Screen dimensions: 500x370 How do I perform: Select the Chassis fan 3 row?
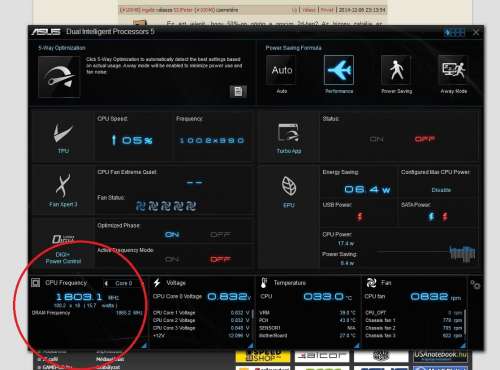pyautogui.click(x=414, y=335)
